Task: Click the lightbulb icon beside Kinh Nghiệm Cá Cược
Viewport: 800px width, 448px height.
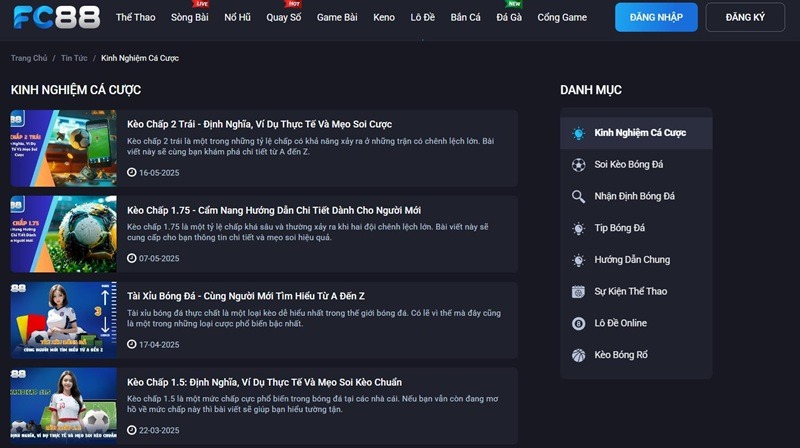Action: tap(578, 133)
